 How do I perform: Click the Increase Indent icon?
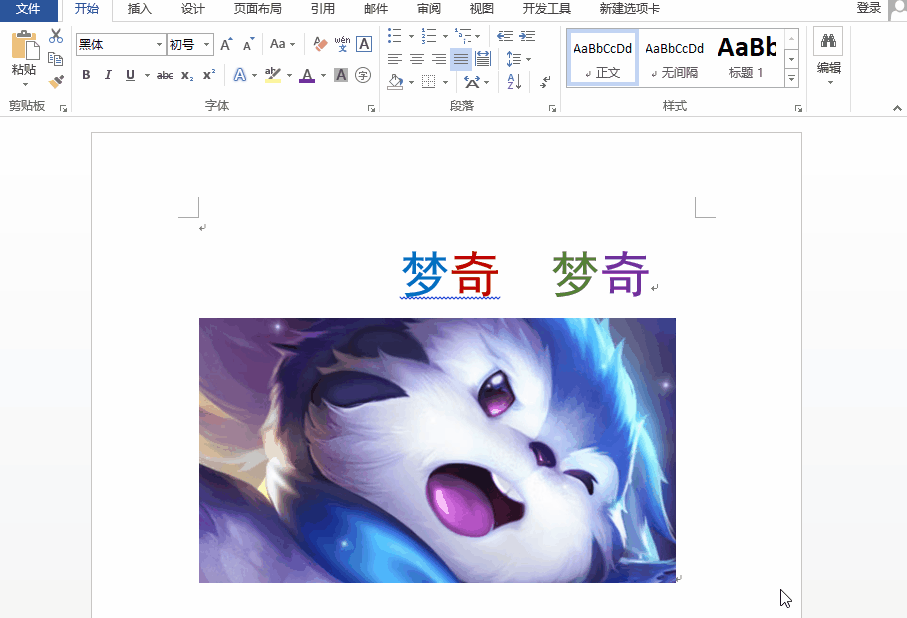[x=527, y=37]
